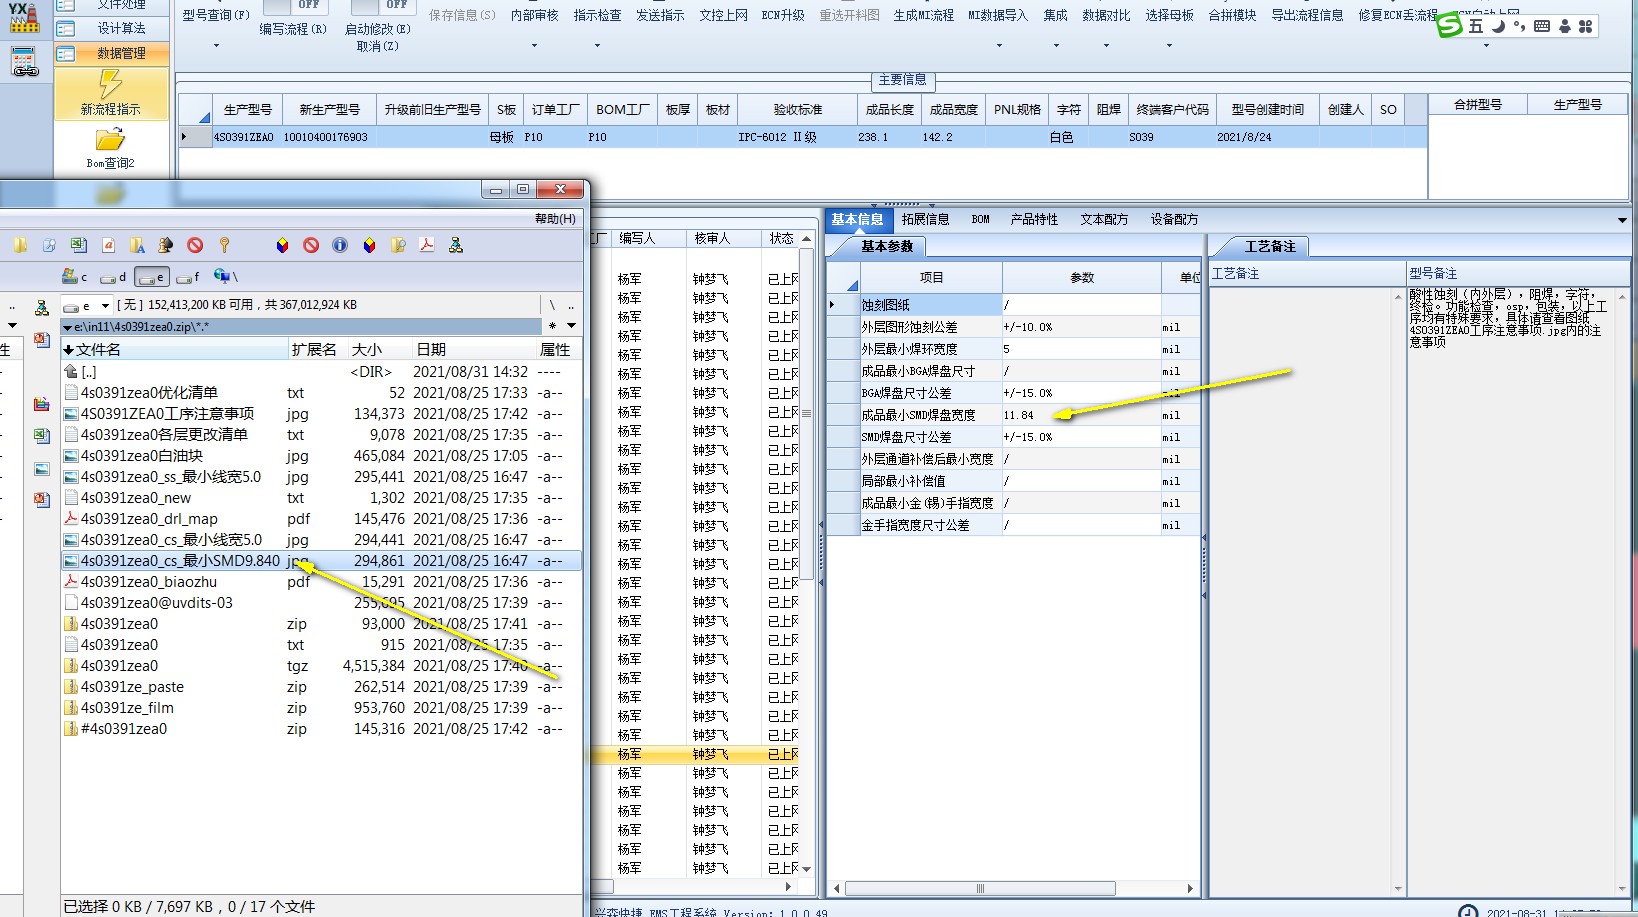Viewport: 1638px width, 917px height.
Task: Expand the 指示检查 dropdown arrow
Action: [x=597, y=45]
